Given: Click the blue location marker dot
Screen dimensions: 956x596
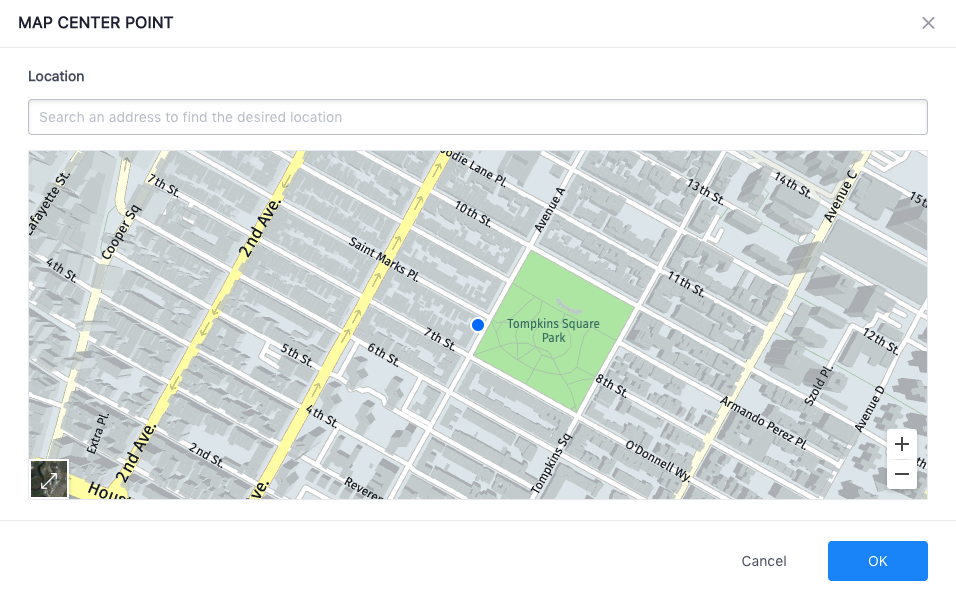Looking at the screenshot, I should [x=478, y=325].
